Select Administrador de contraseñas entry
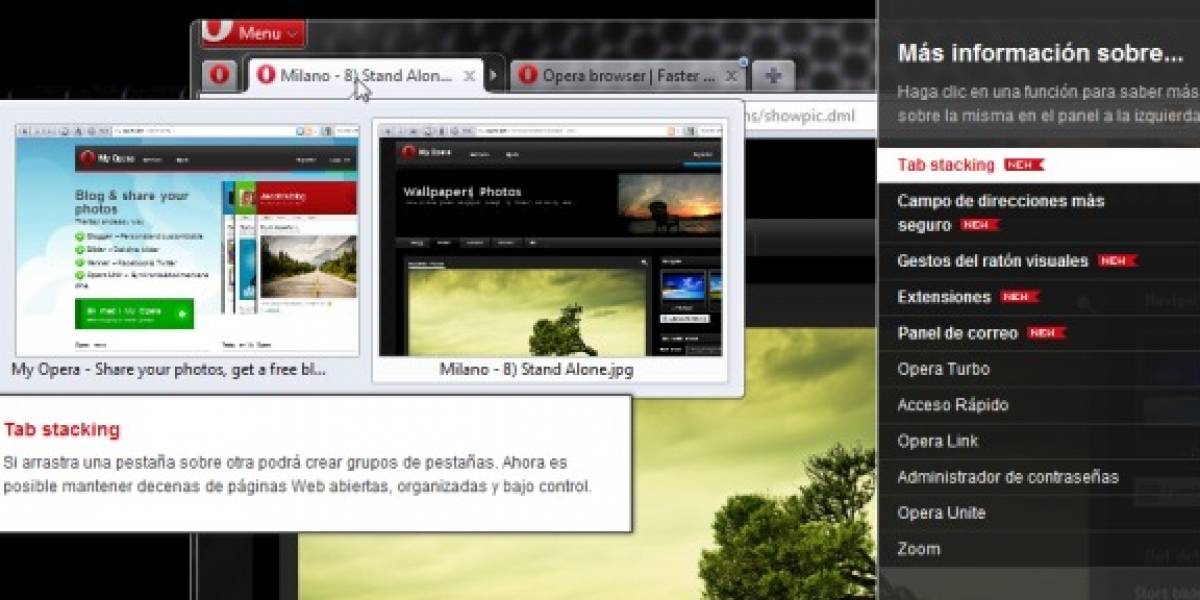Screen dimensions: 1200x600 pos(1038,477)
